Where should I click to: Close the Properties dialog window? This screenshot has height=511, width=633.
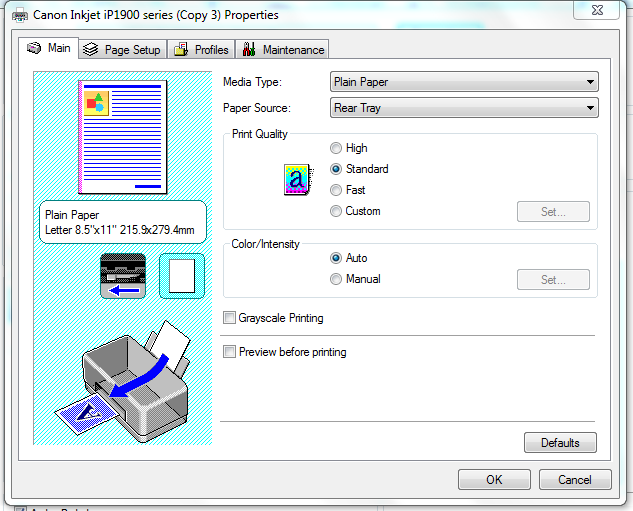coord(597,10)
